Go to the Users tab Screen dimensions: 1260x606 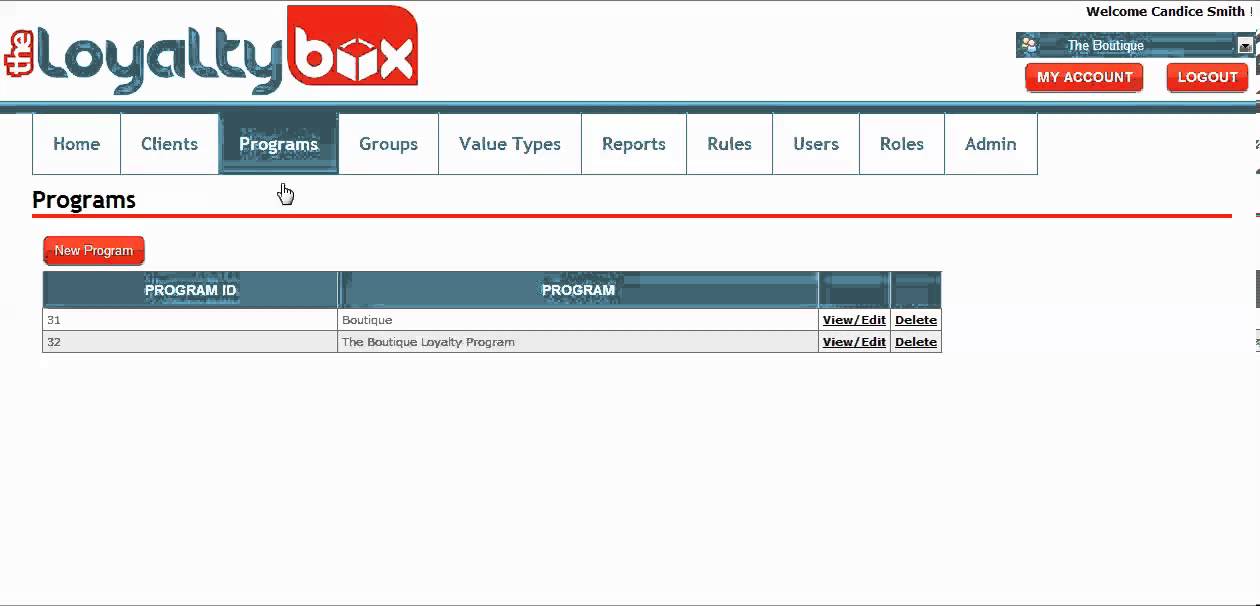pos(816,144)
